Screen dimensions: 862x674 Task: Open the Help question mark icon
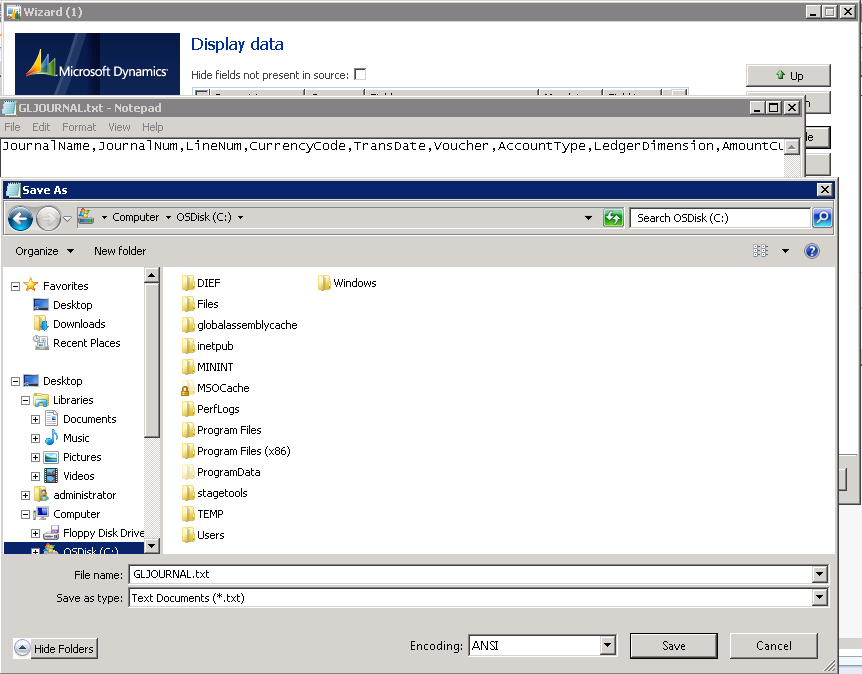pyautogui.click(x=812, y=251)
